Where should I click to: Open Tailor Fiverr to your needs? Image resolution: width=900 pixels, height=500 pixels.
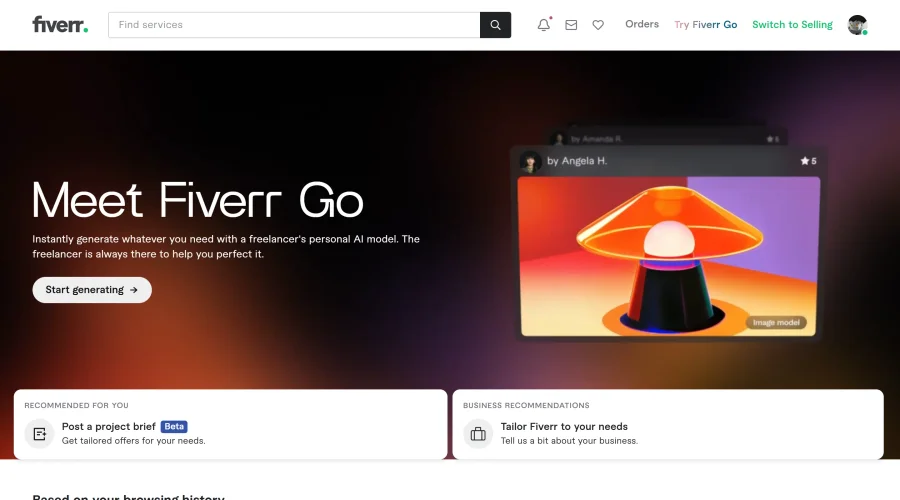(x=668, y=424)
